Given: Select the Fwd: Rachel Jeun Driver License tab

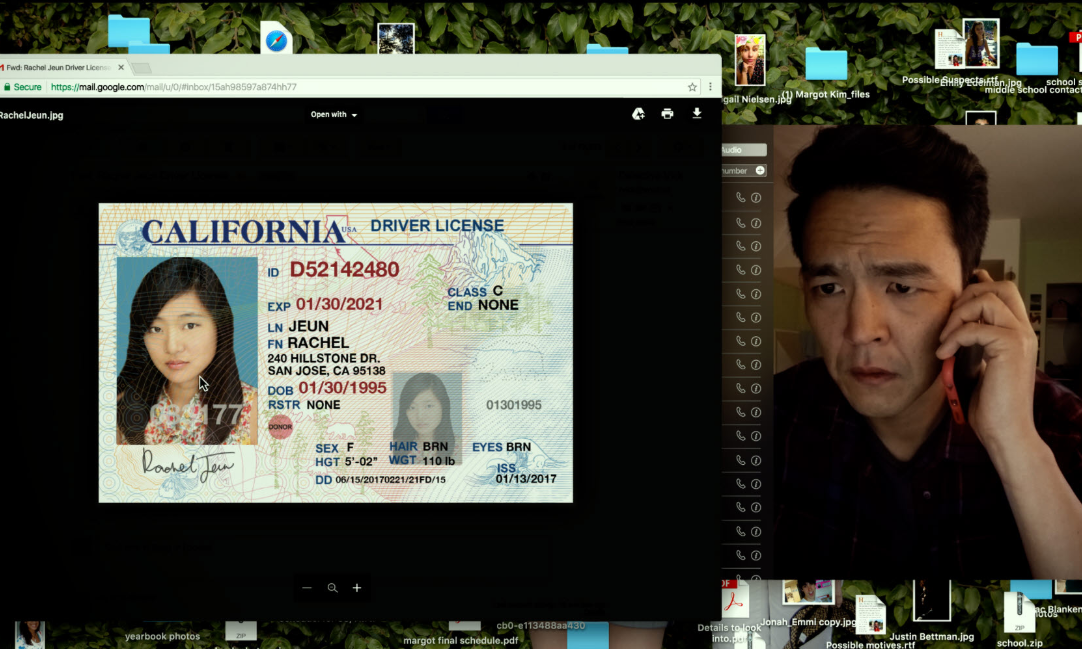Looking at the screenshot, I should click(58, 68).
